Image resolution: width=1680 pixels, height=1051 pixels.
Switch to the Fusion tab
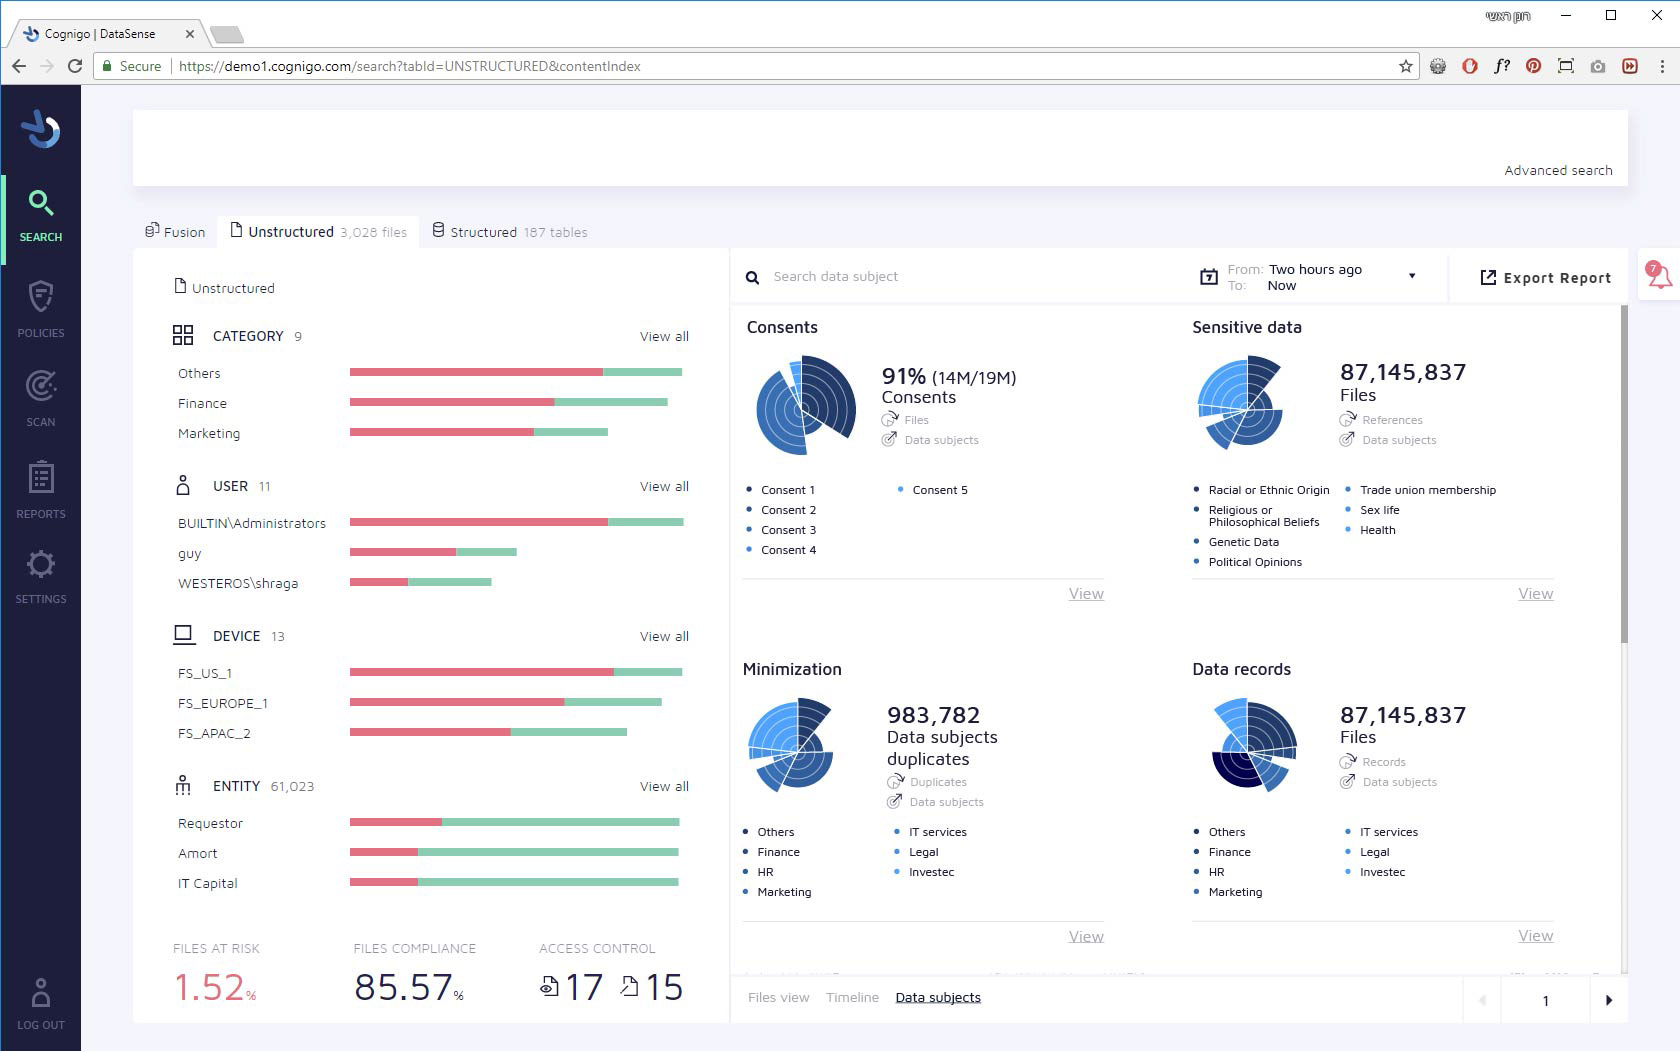175,232
